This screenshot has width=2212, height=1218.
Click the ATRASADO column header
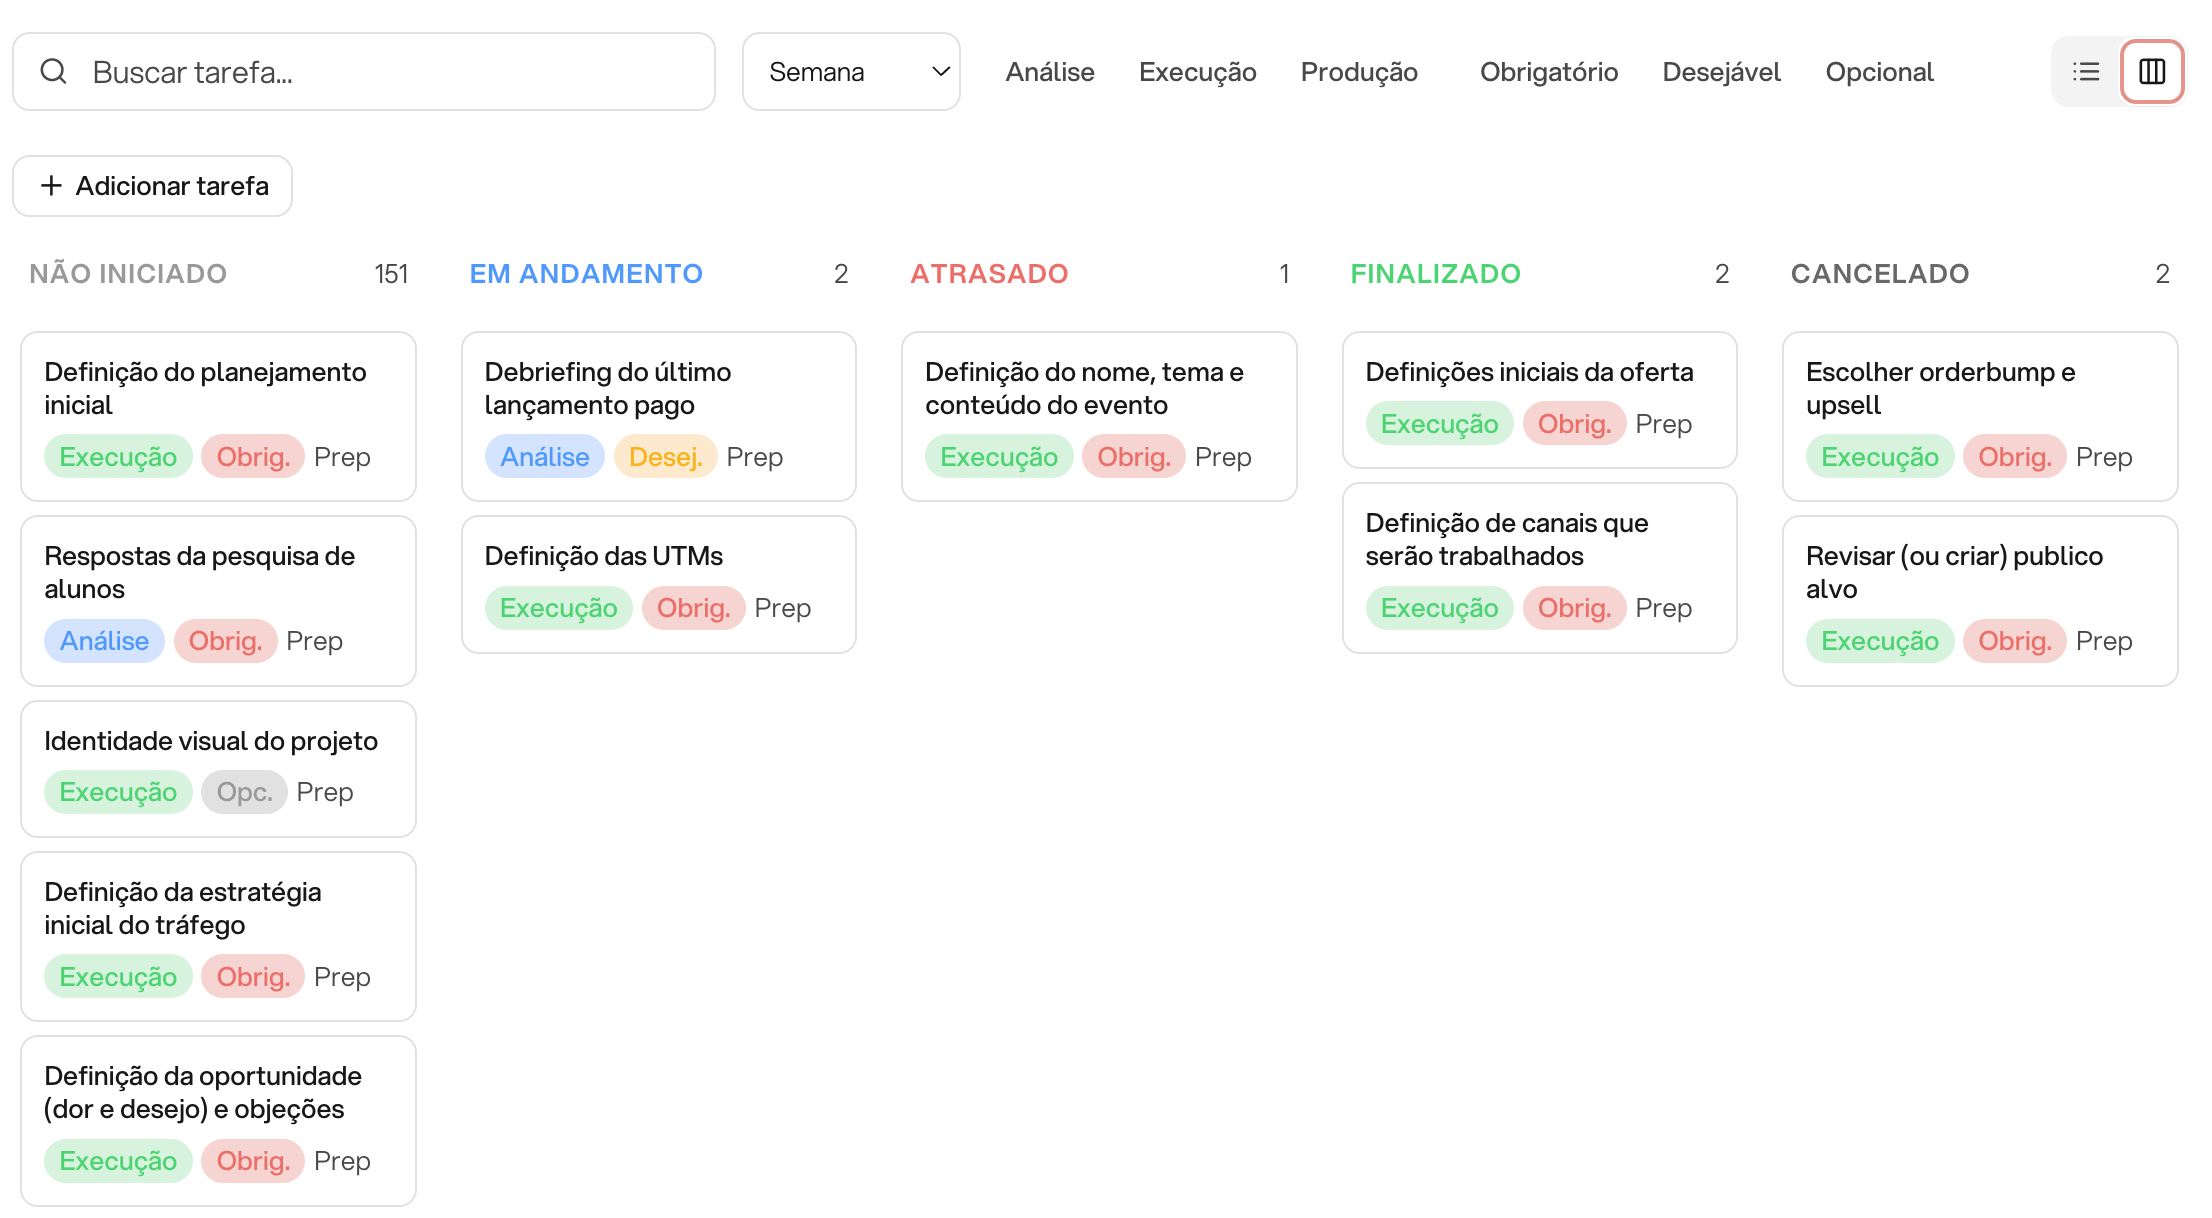point(990,273)
